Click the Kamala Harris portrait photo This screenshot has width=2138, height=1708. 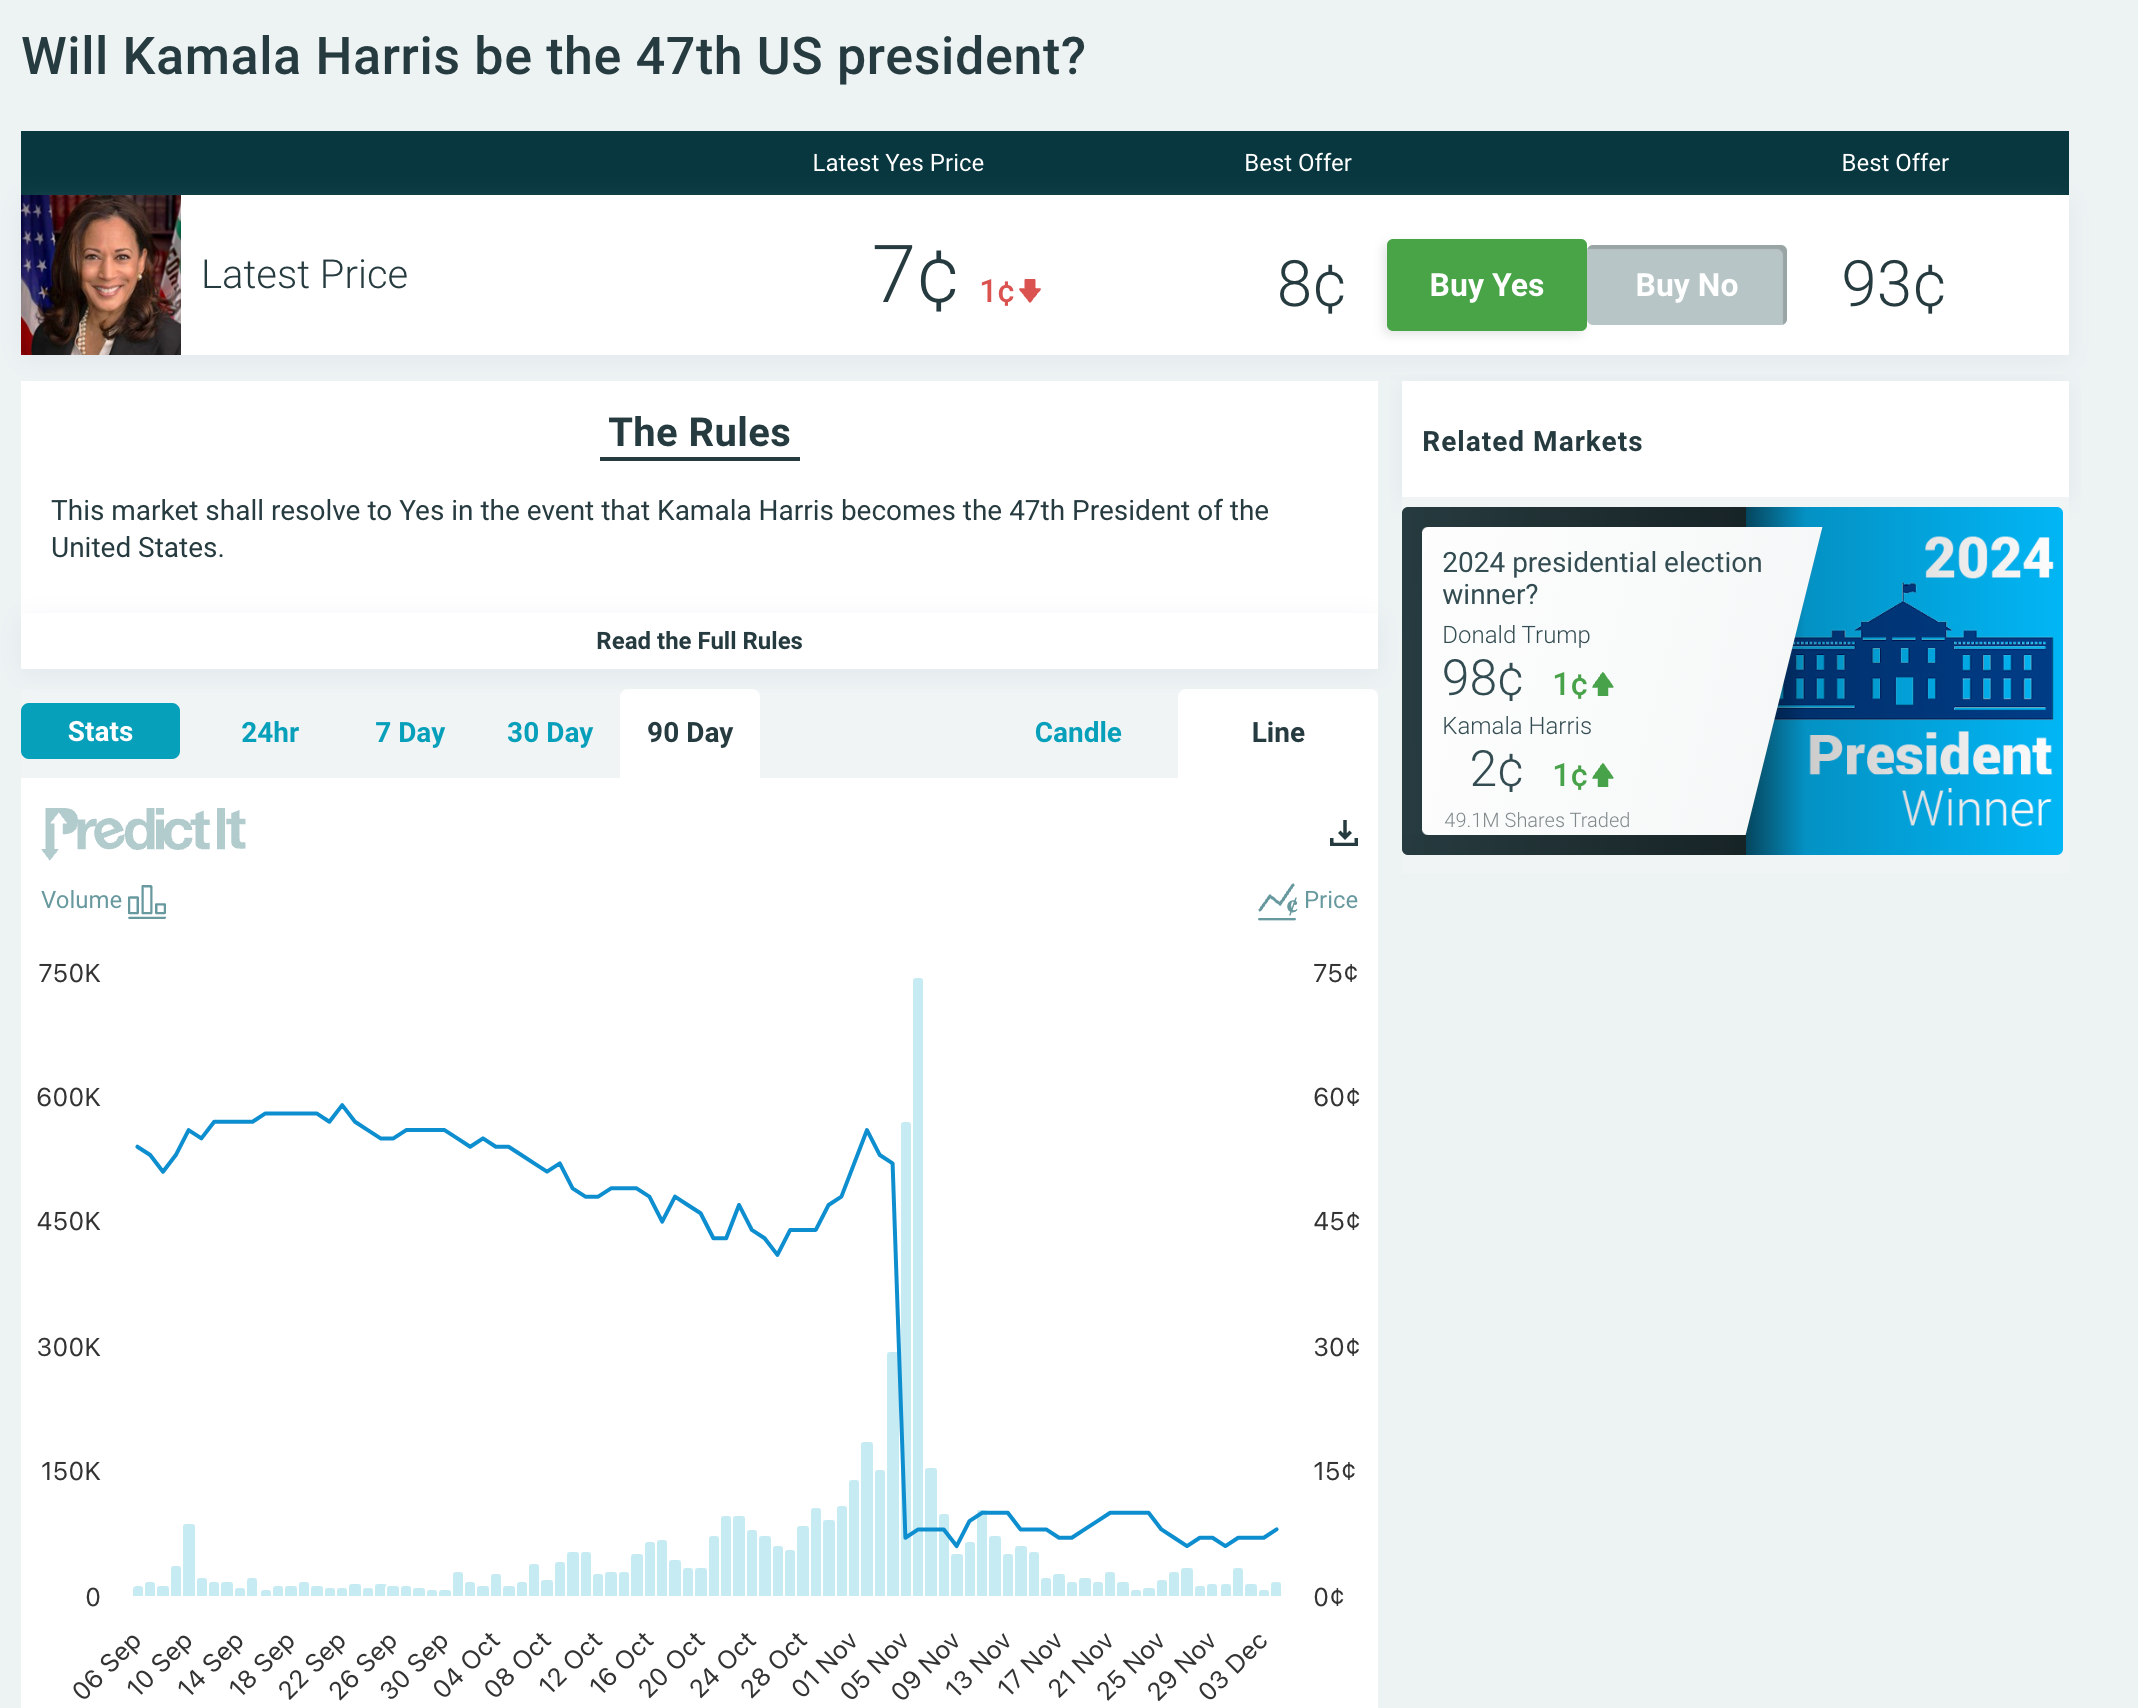[x=101, y=275]
